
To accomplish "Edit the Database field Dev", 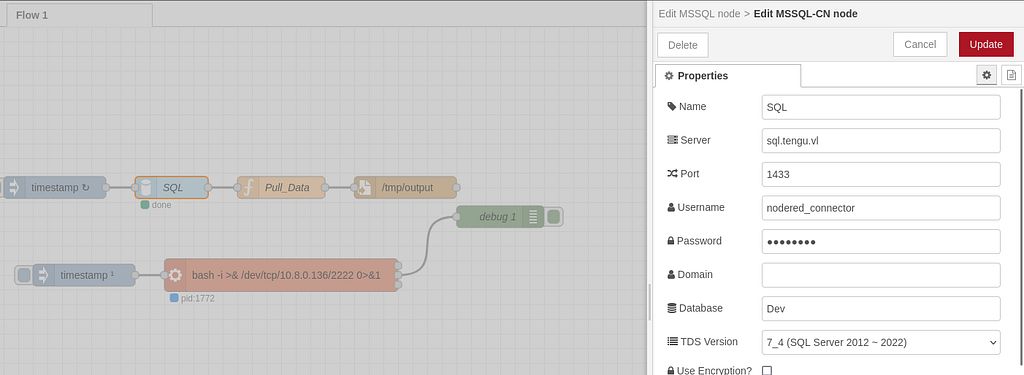I will point(881,308).
